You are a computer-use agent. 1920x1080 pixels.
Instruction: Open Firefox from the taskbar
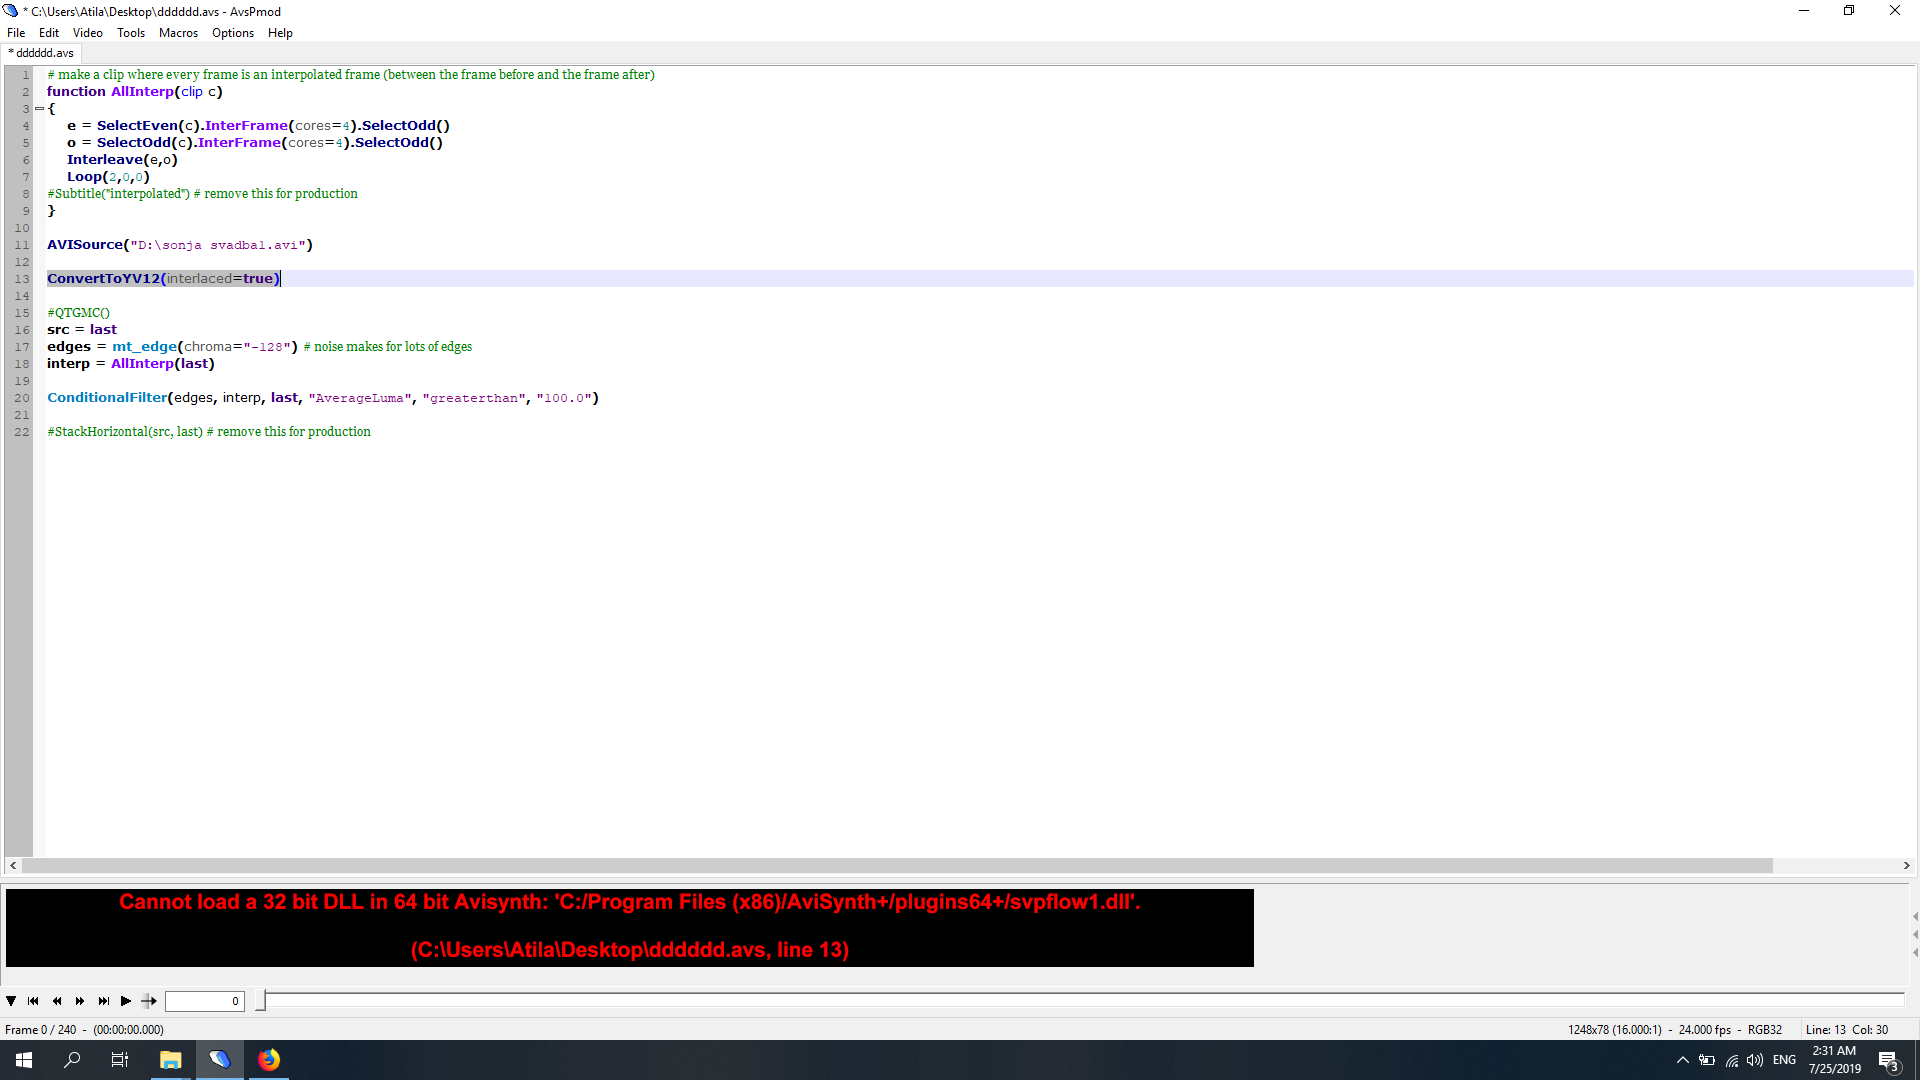pos(269,1060)
